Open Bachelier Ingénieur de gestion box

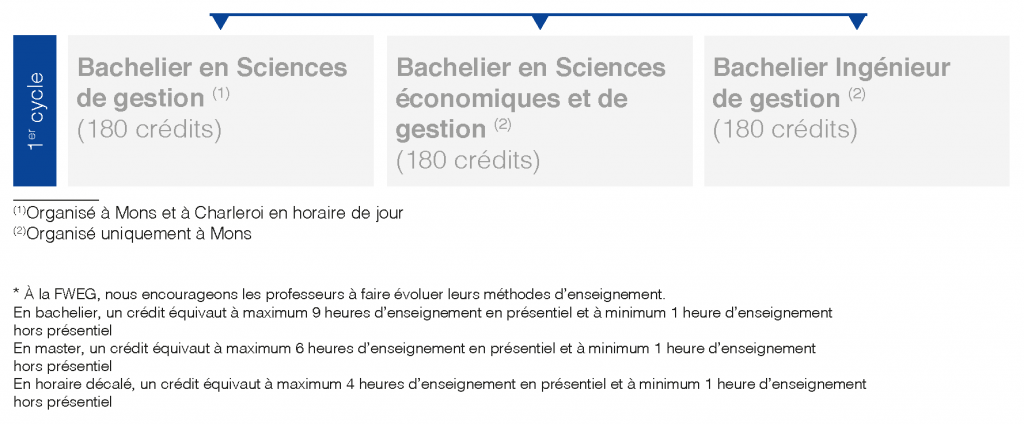857,110
